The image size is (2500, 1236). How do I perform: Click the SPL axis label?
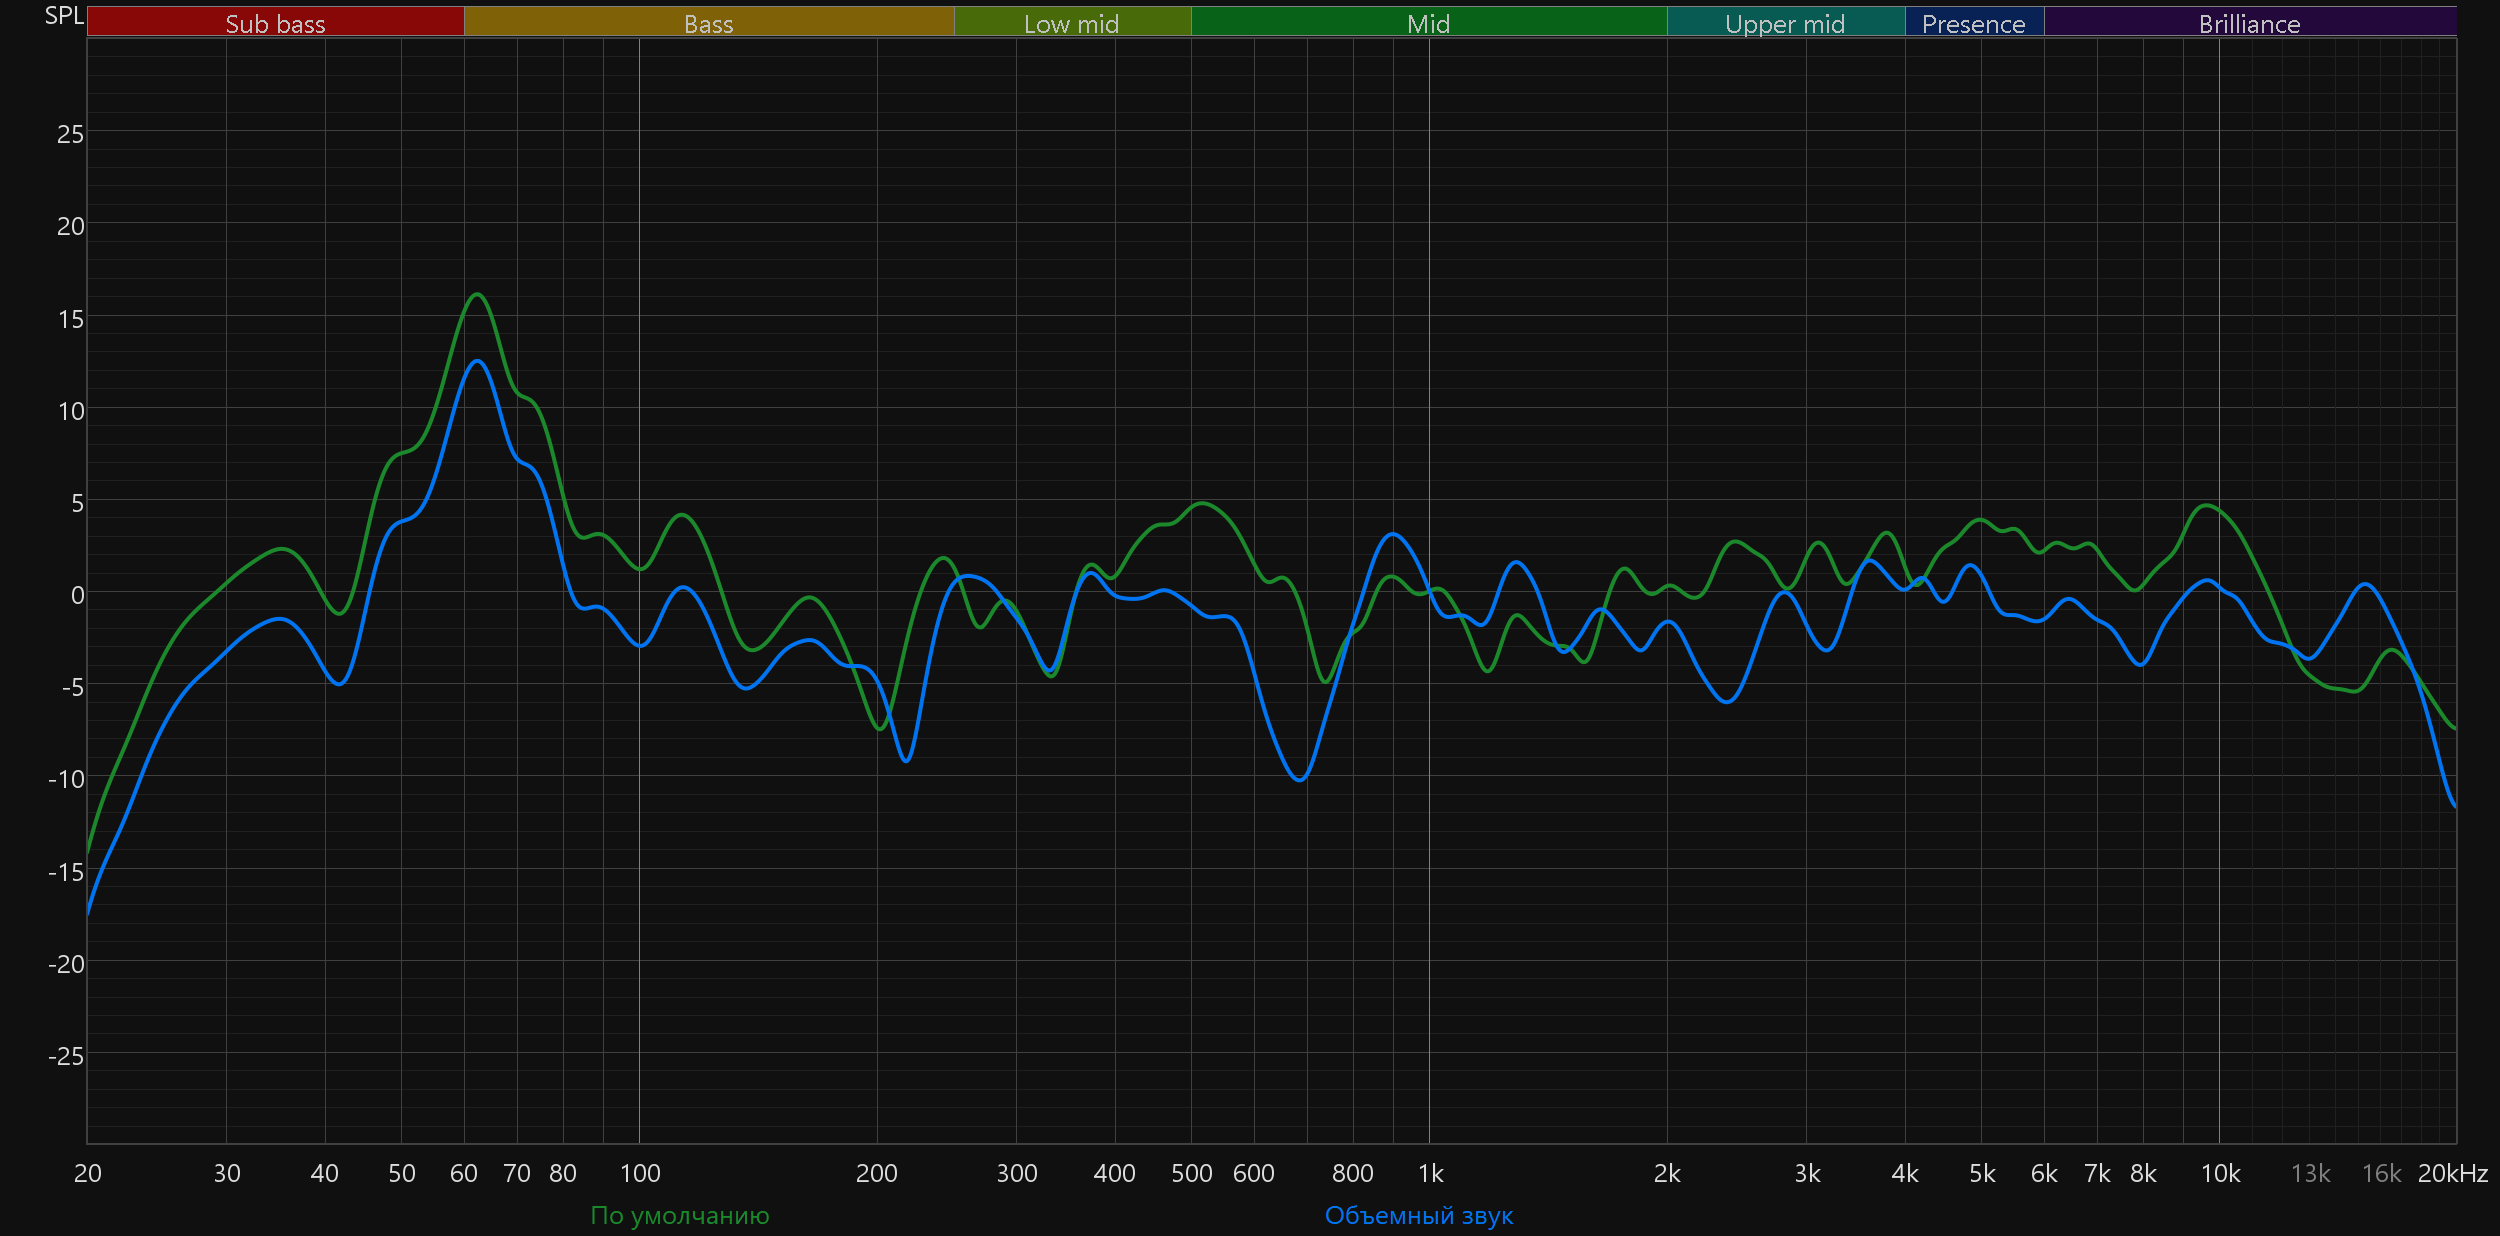(x=64, y=16)
